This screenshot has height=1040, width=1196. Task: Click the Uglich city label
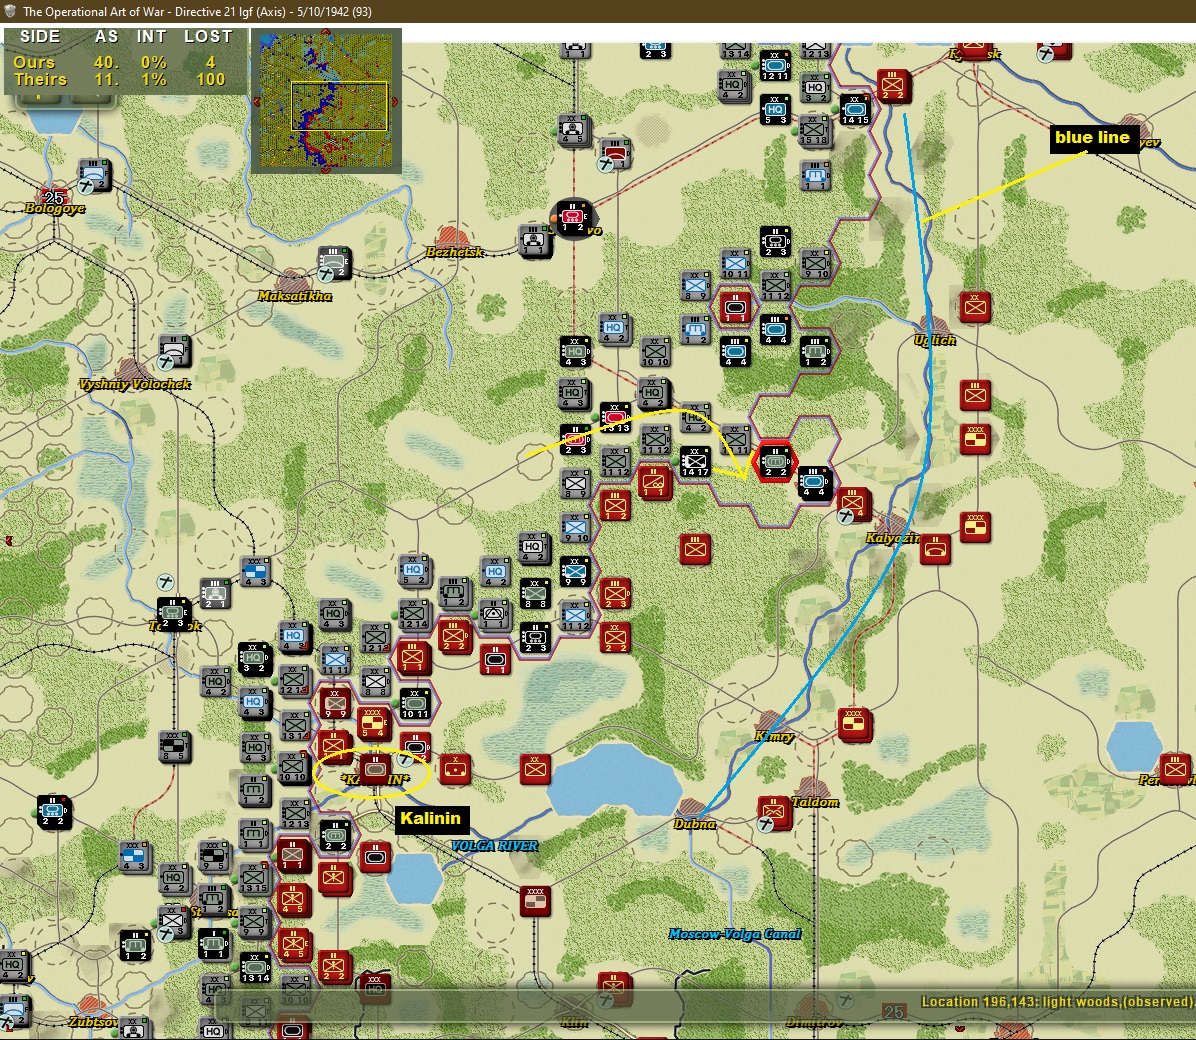(x=935, y=340)
